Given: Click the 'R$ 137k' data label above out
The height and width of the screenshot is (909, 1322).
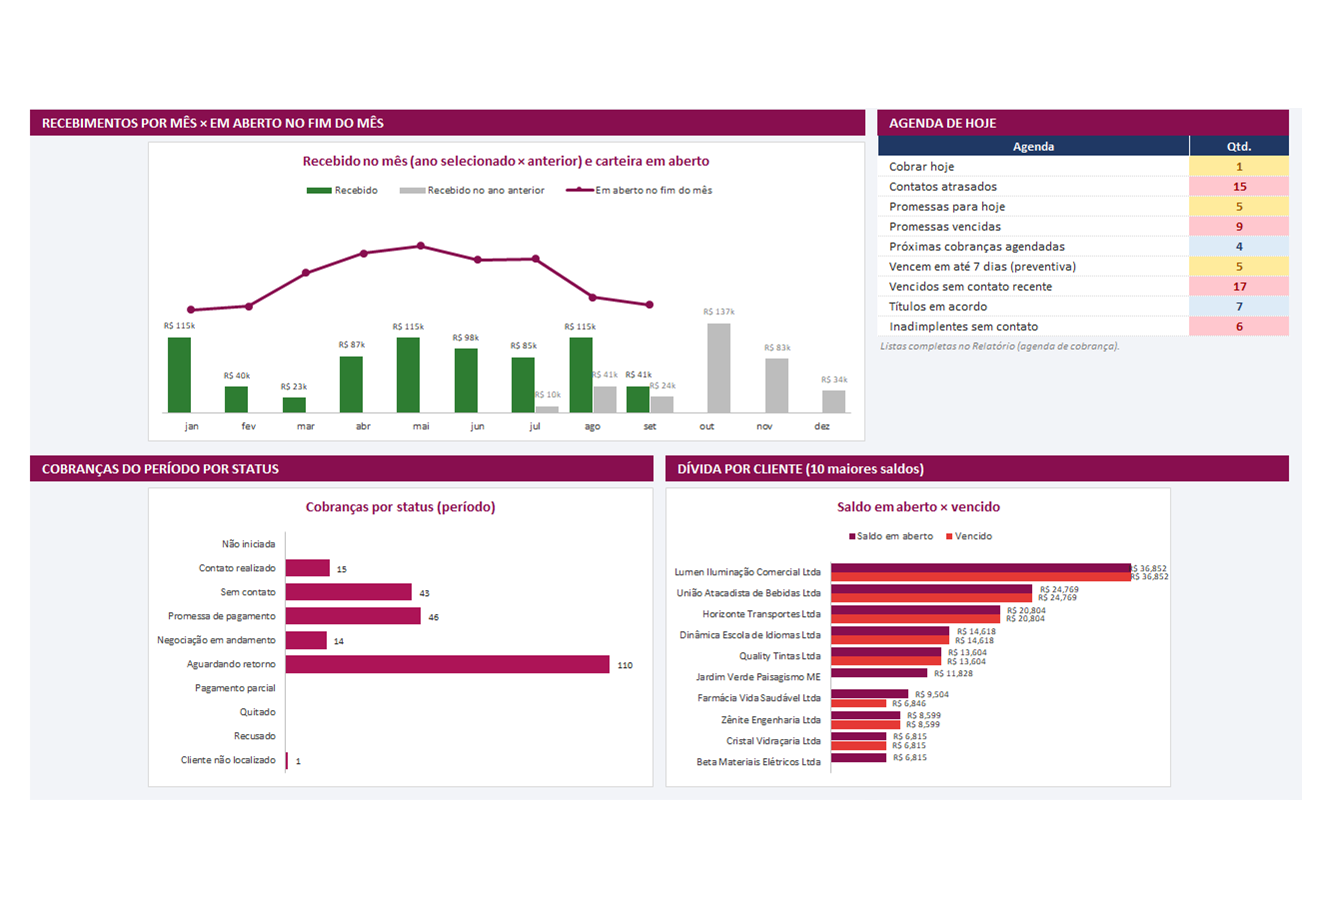Looking at the screenshot, I should click(x=719, y=312).
